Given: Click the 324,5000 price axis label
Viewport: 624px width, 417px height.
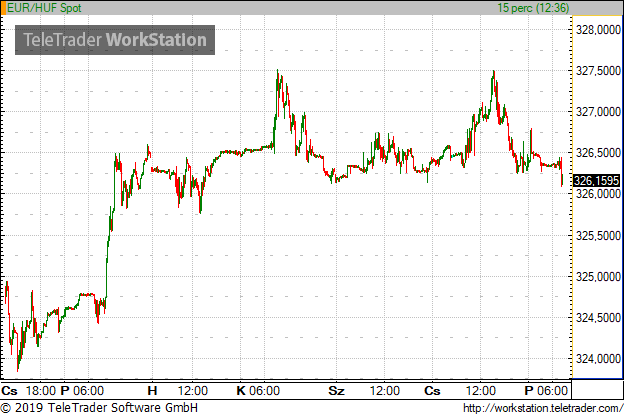Looking at the screenshot, I should 598,318.
